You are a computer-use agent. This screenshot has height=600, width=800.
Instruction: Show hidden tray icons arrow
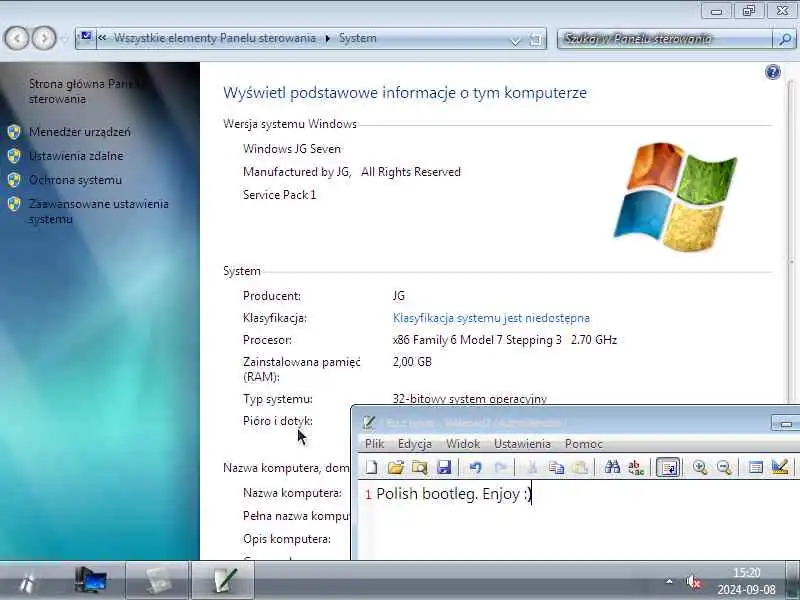click(669, 581)
